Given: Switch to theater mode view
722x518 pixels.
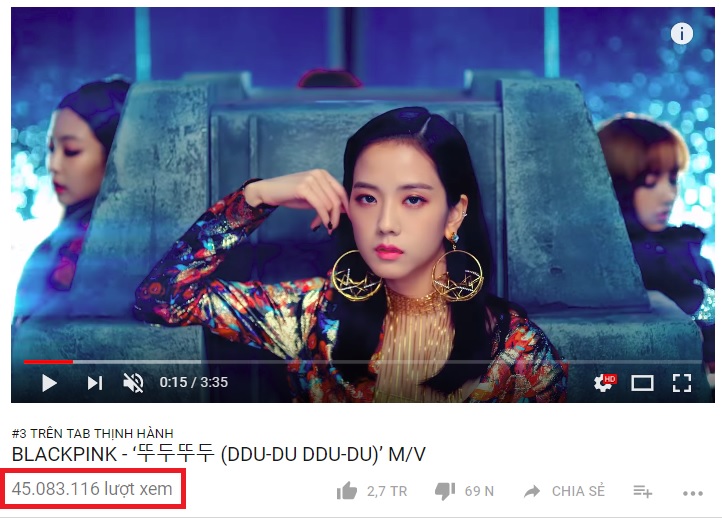Looking at the screenshot, I should [642, 383].
